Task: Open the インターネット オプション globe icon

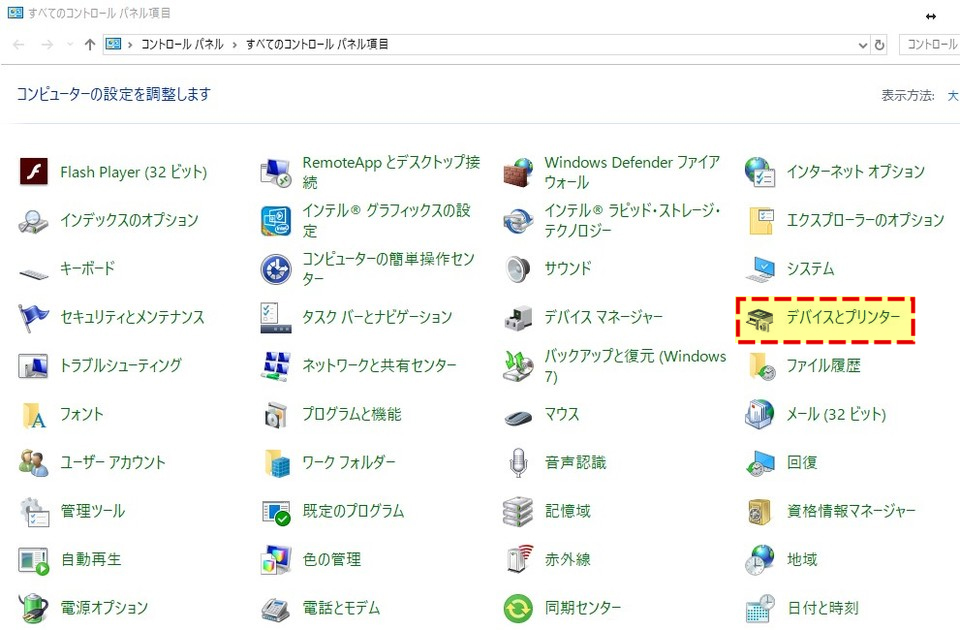Action: coord(760,172)
